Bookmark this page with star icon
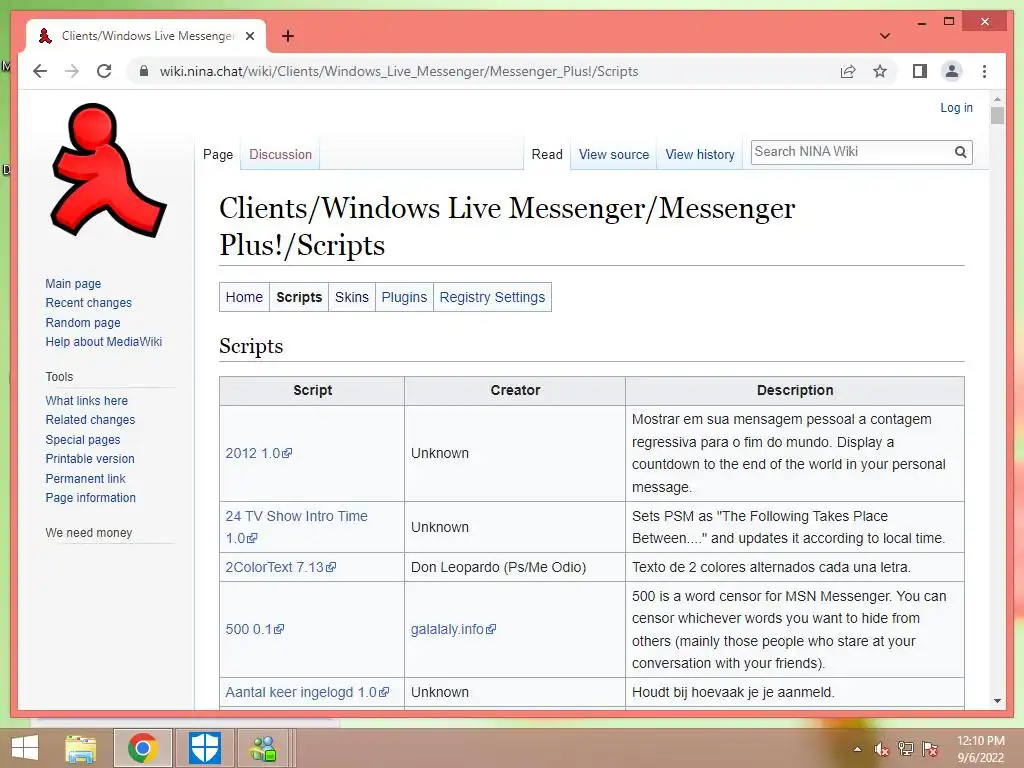Image resolution: width=1024 pixels, height=768 pixels. click(880, 71)
